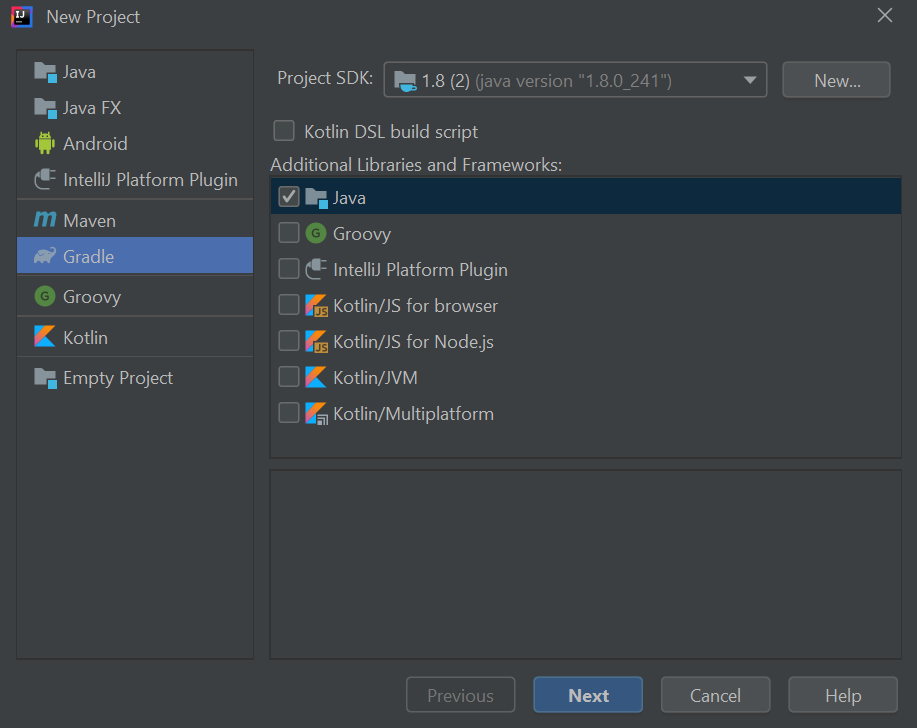Click the Next button
Viewport: 917px width, 728px height.
[588, 695]
